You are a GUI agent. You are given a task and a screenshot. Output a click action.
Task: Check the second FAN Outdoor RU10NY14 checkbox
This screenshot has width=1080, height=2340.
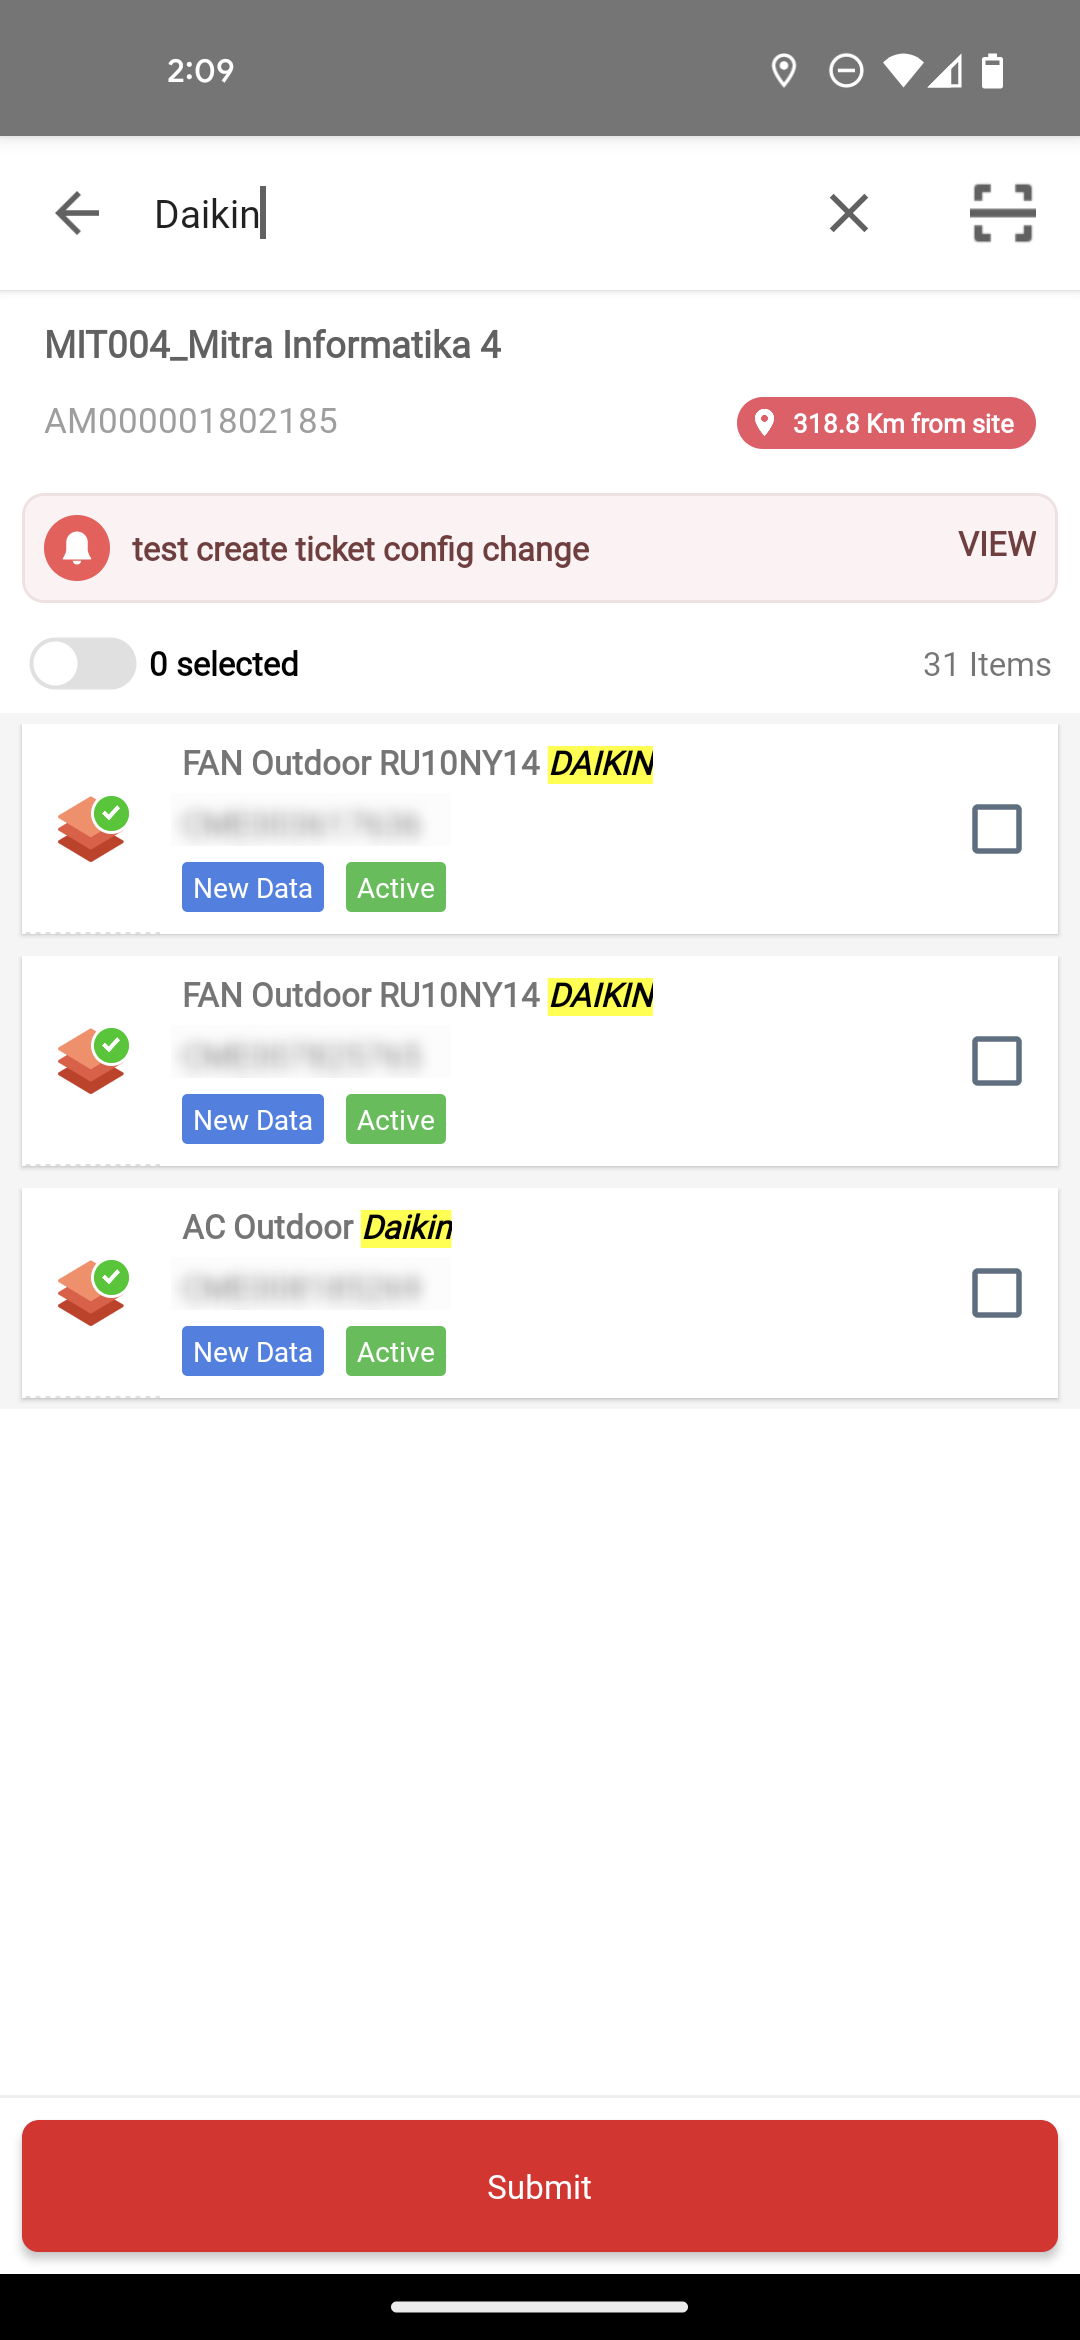pyautogui.click(x=997, y=1061)
